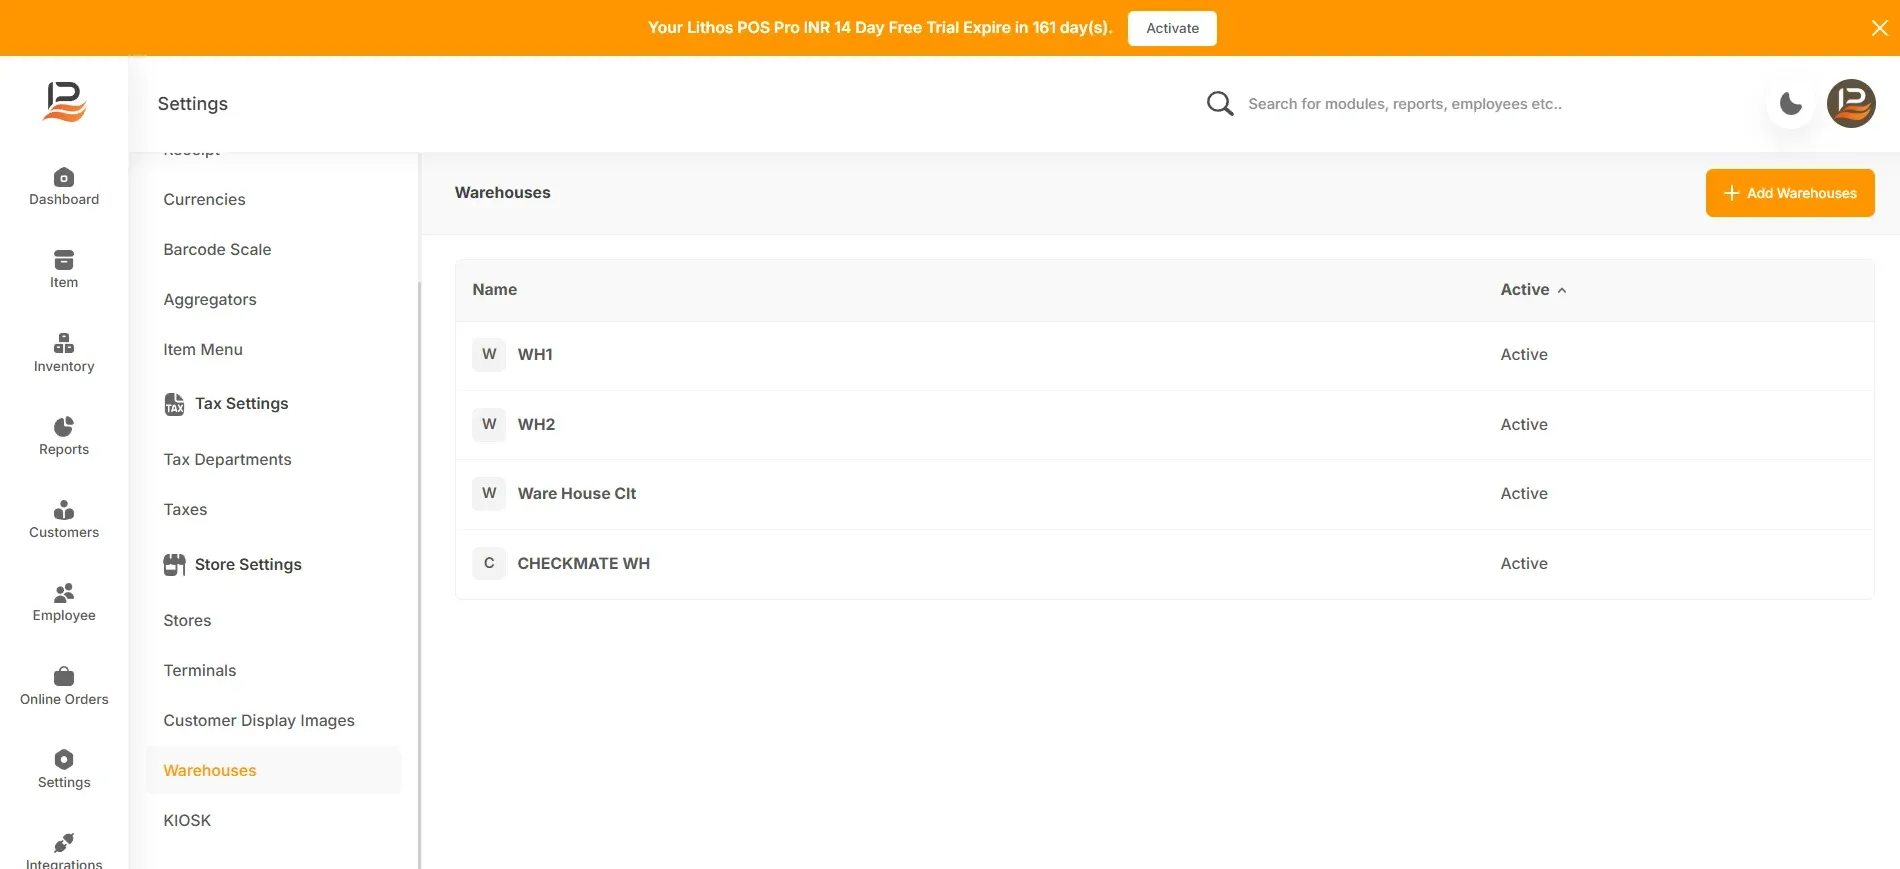
Task: Open the Employee module icon
Action: 64,593
